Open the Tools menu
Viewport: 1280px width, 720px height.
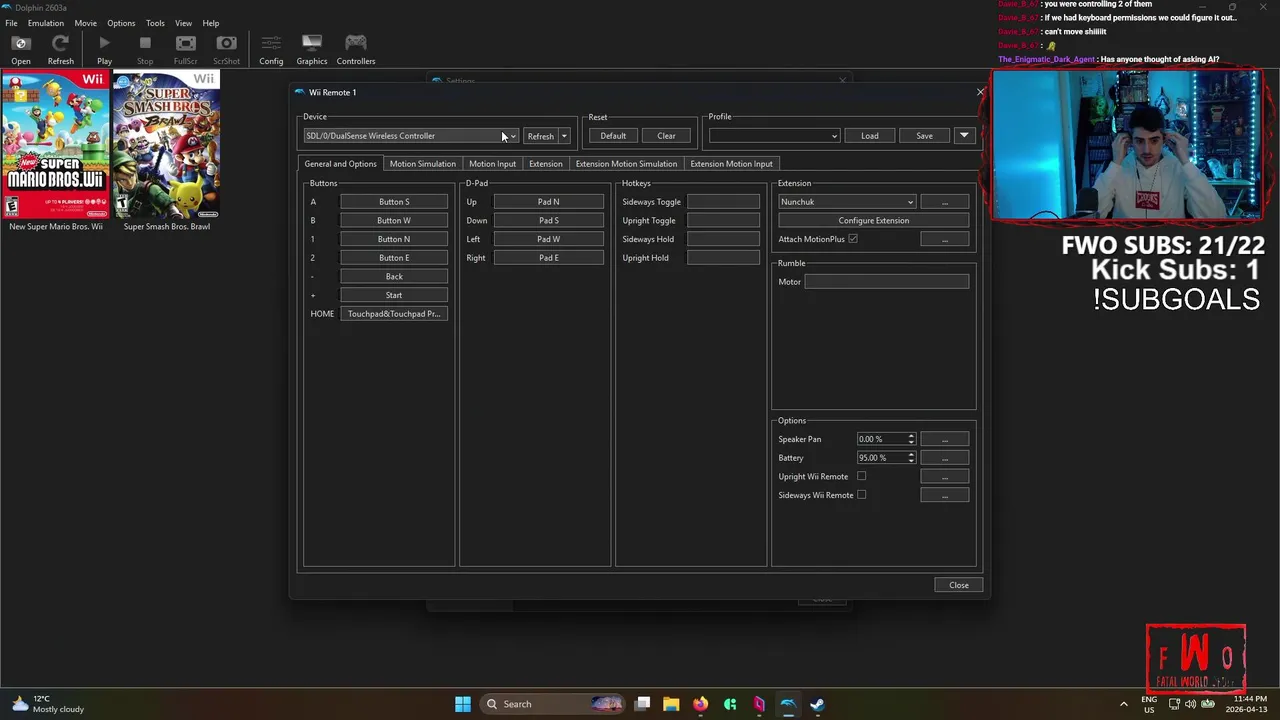click(x=155, y=23)
